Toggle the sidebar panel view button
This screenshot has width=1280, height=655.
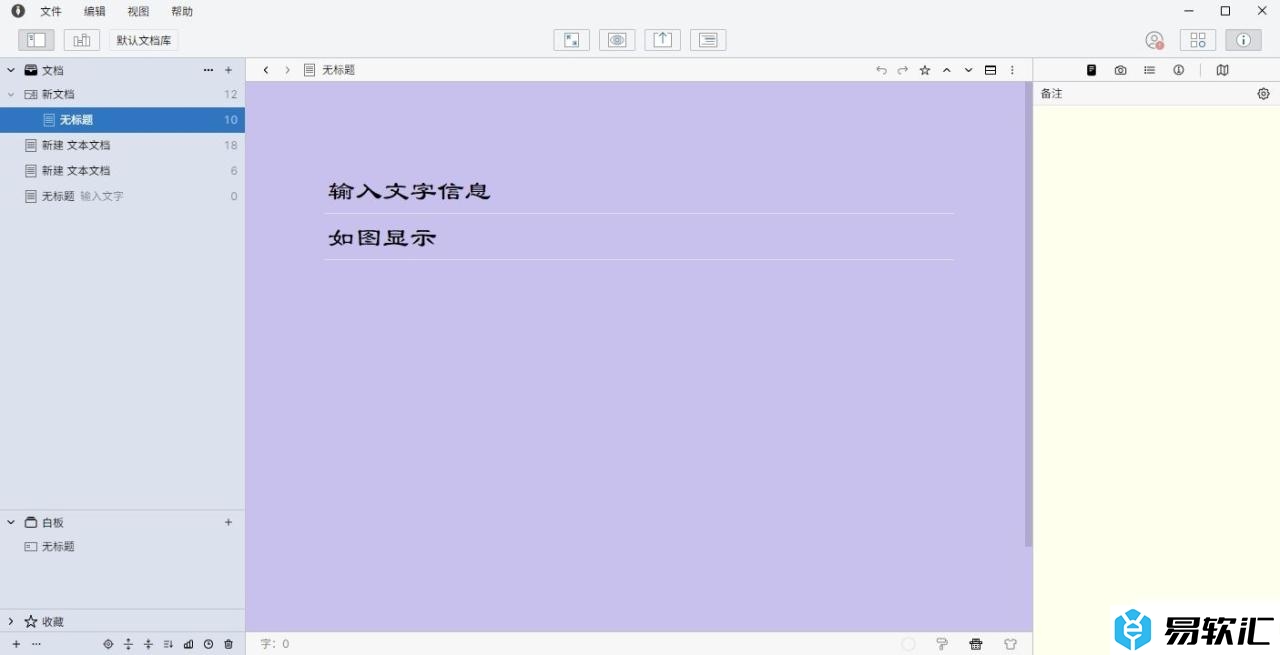36,40
